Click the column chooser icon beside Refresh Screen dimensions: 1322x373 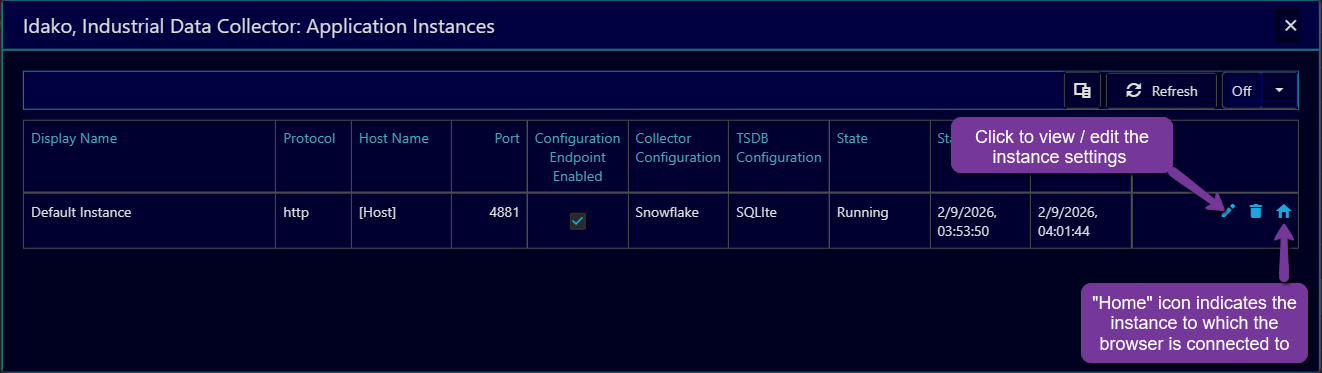coord(1082,91)
